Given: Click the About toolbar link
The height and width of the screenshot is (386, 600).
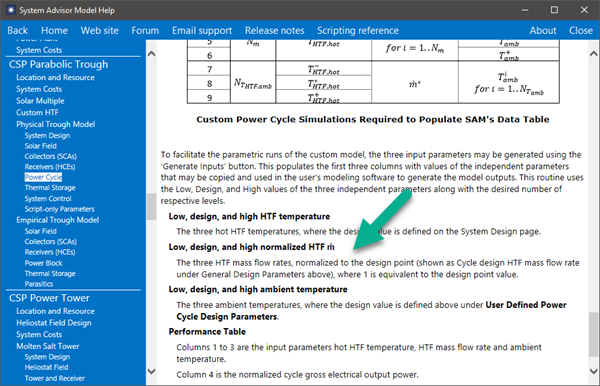Looking at the screenshot, I should (x=543, y=31).
